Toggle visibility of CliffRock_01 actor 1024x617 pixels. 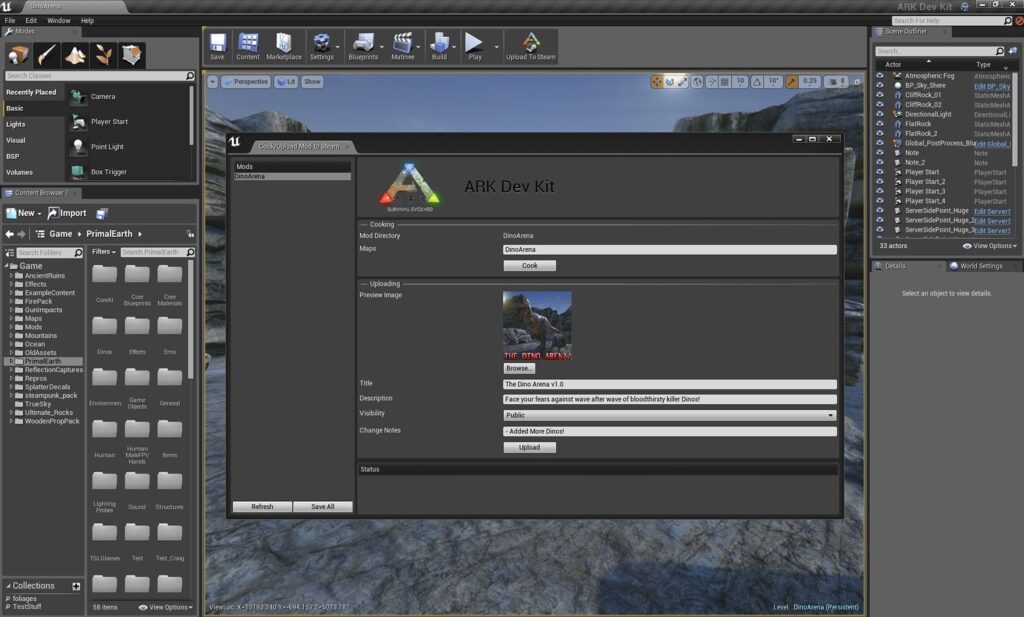coord(880,95)
